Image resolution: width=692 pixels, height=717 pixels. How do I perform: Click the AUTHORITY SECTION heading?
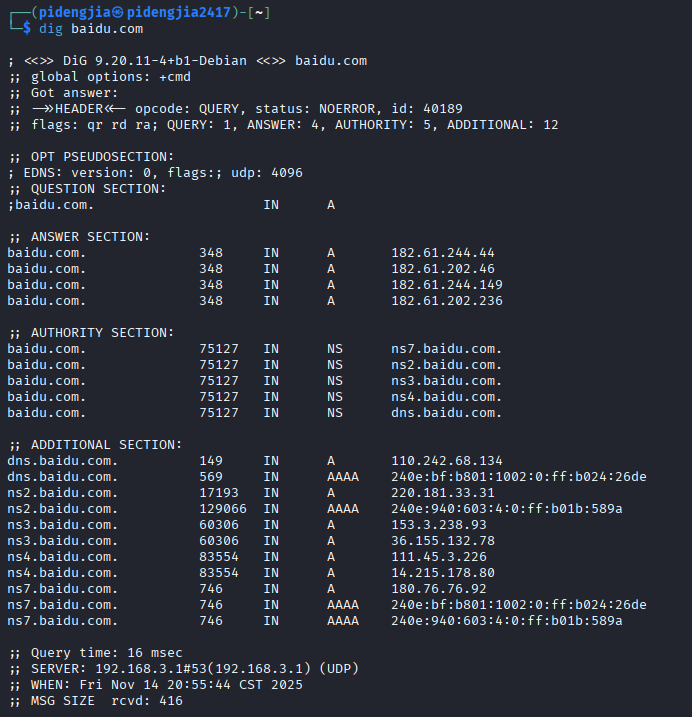[98, 333]
